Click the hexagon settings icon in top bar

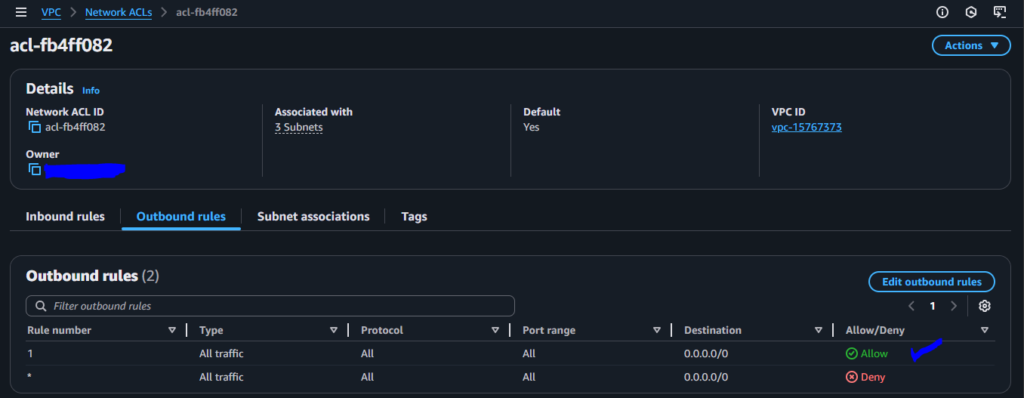[971, 12]
